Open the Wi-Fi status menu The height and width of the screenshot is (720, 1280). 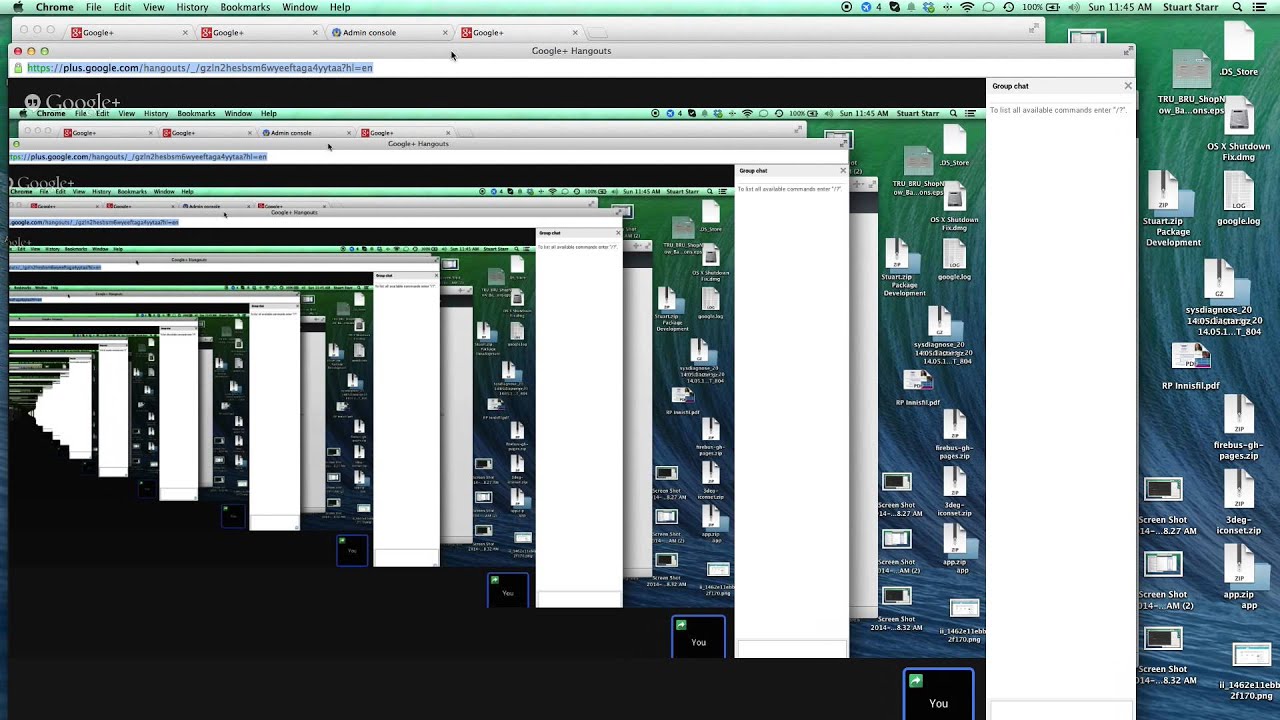(967, 7)
